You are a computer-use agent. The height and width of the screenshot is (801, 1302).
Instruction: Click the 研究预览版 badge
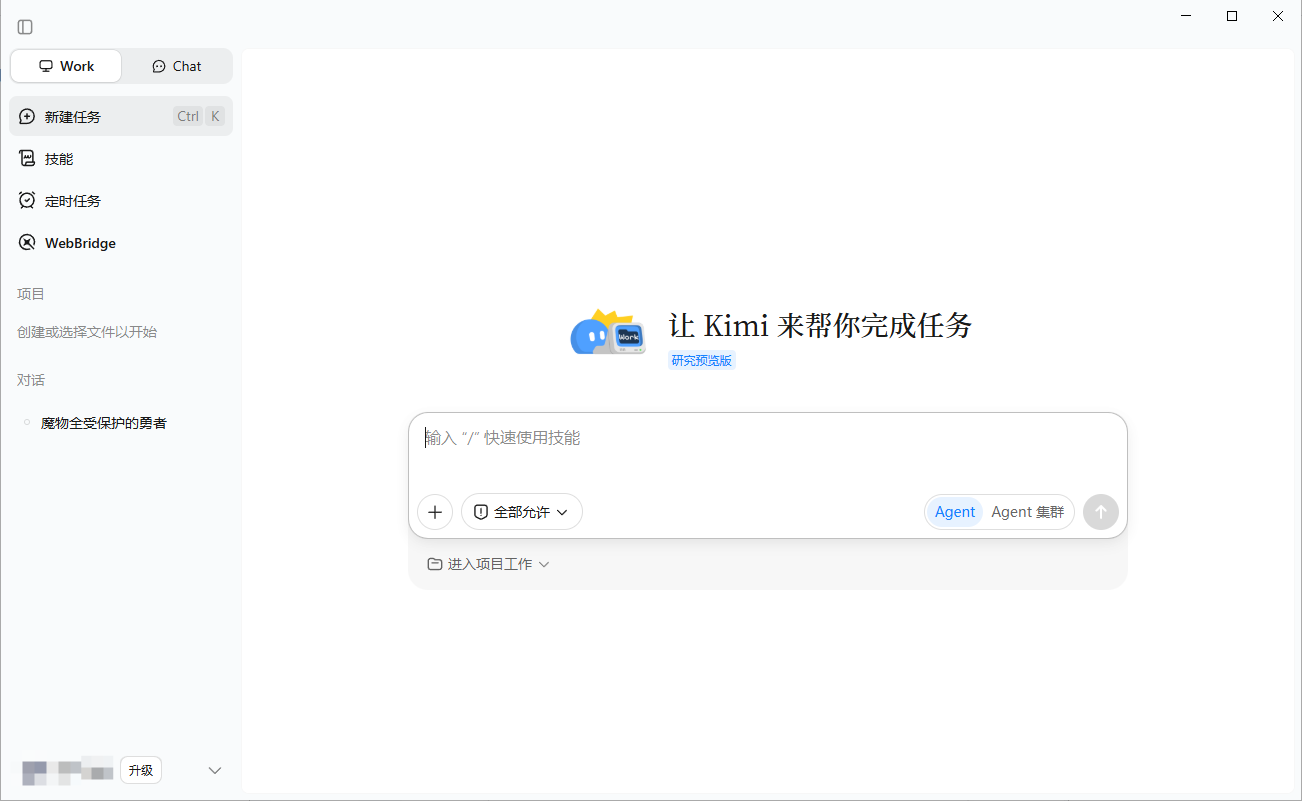[702, 360]
